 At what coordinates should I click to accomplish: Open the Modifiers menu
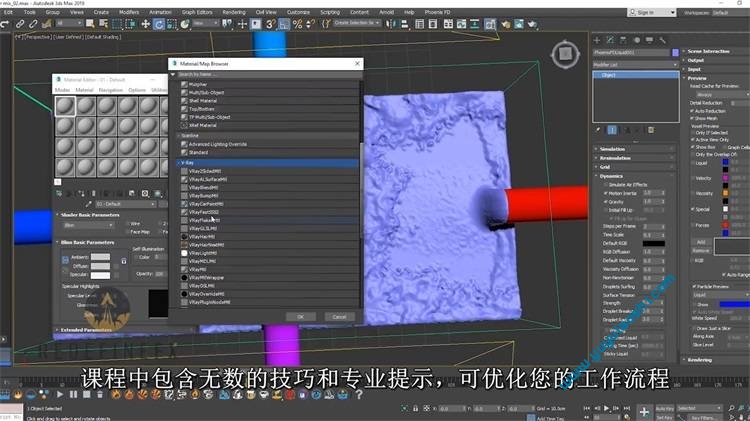(x=129, y=12)
